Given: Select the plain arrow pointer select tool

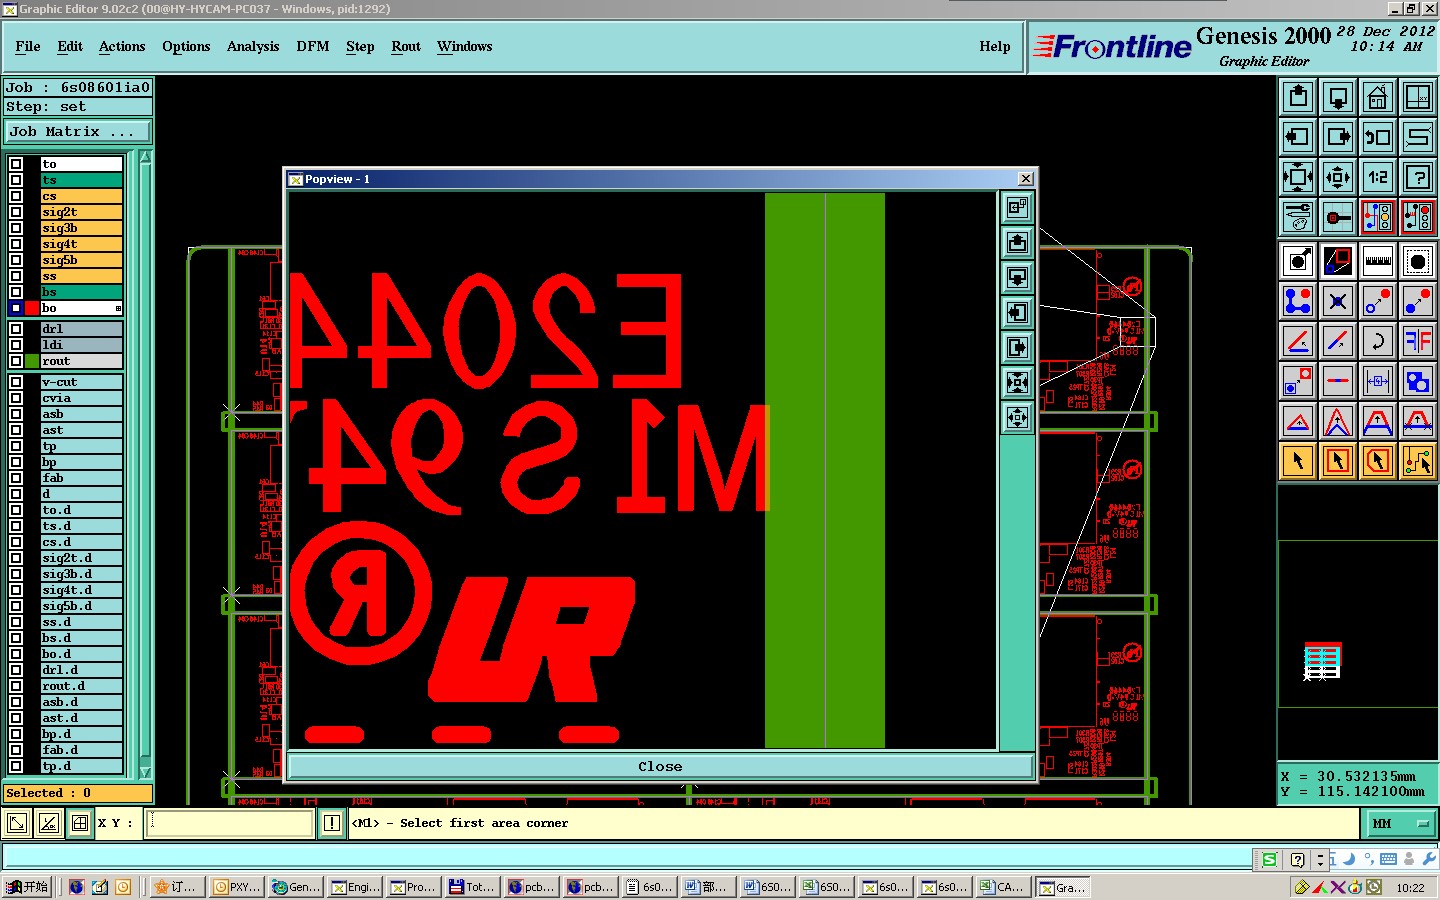Looking at the screenshot, I should pos(1298,461).
